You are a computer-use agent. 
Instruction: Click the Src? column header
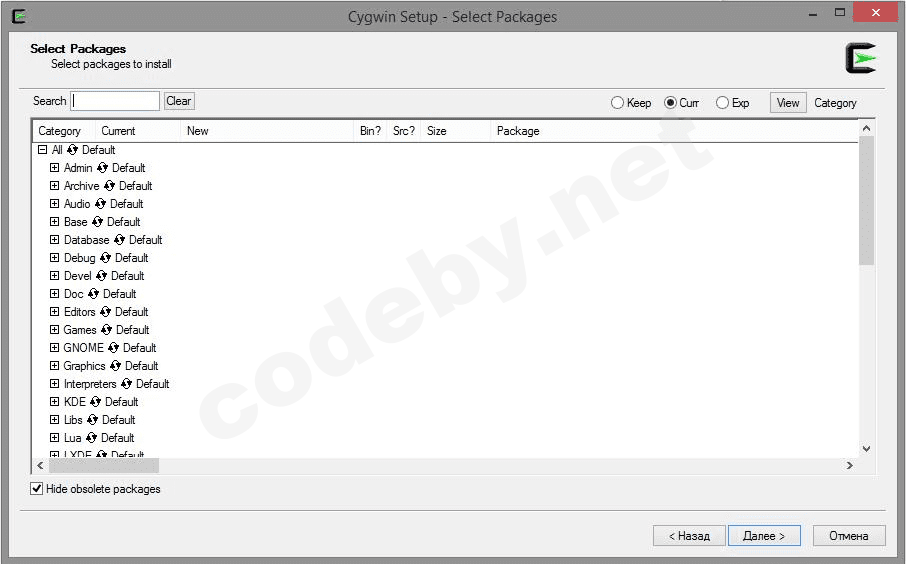(x=404, y=131)
